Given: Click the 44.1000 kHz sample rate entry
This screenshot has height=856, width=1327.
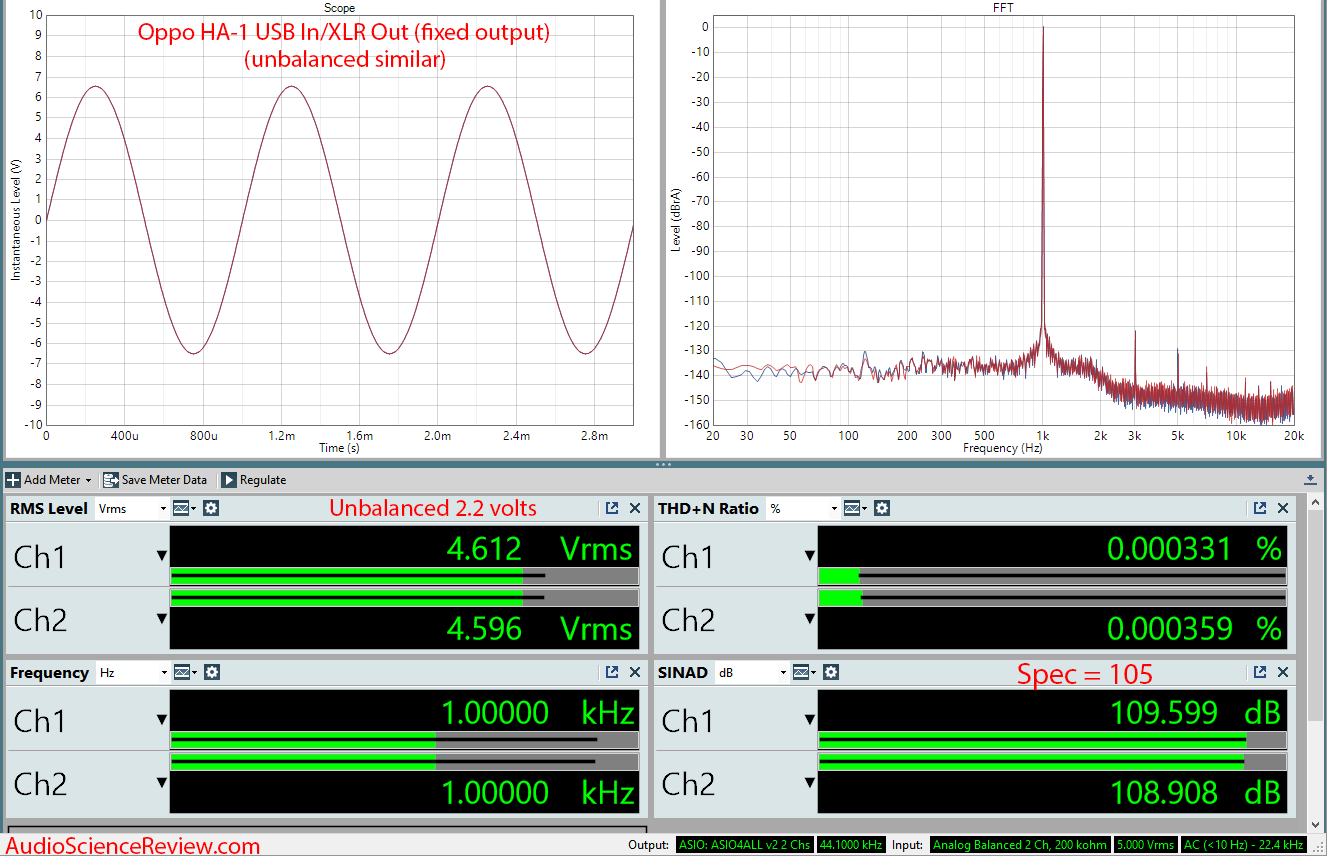Looking at the screenshot, I should coord(850,845).
